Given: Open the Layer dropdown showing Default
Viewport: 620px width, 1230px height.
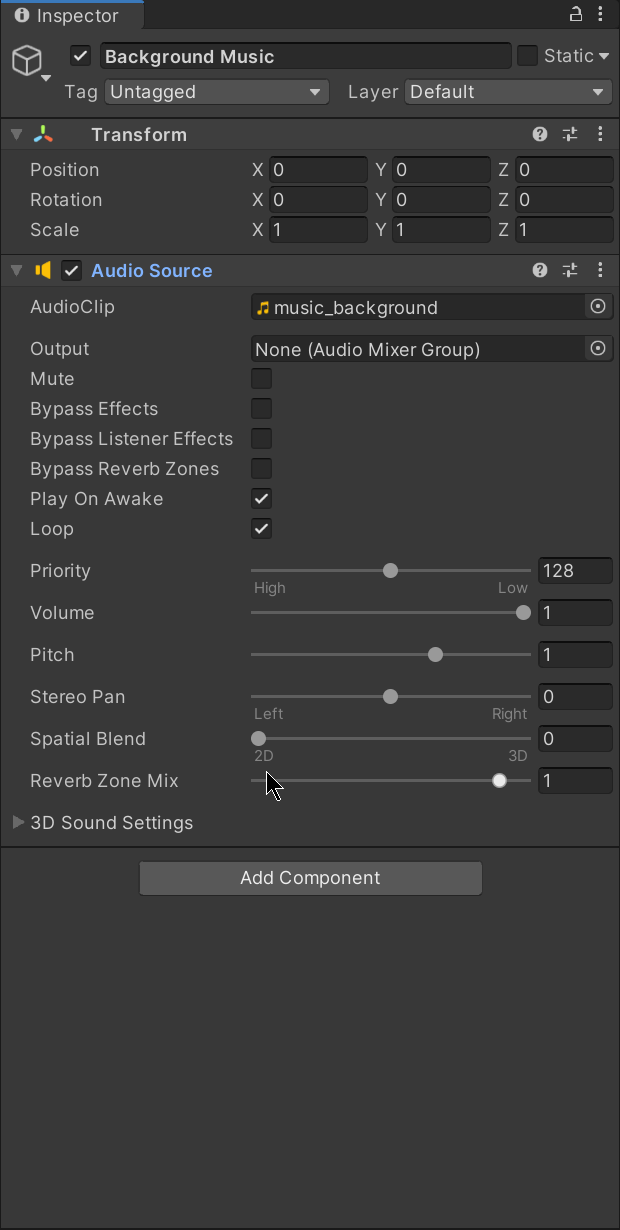Looking at the screenshot, I should tap(508, 92).
